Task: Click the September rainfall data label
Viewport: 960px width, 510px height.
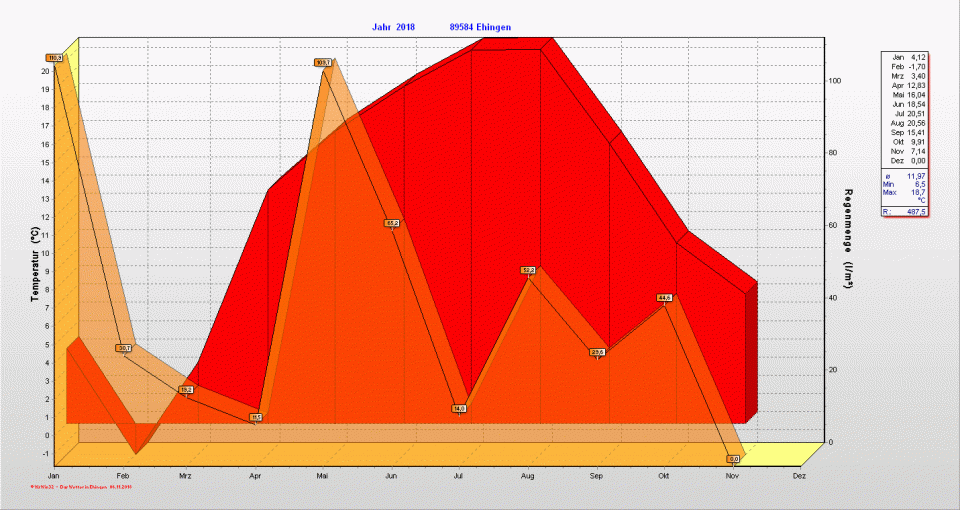Action: [x=598, y=352]
